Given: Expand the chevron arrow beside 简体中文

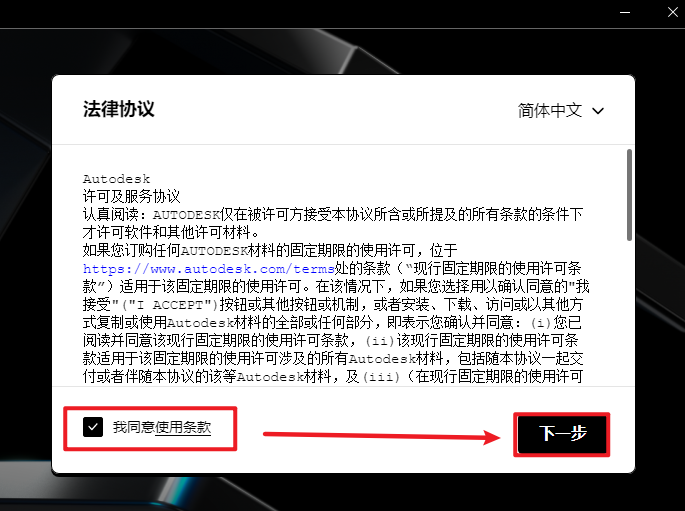Looking at the screenshot, I should (599, 111).
